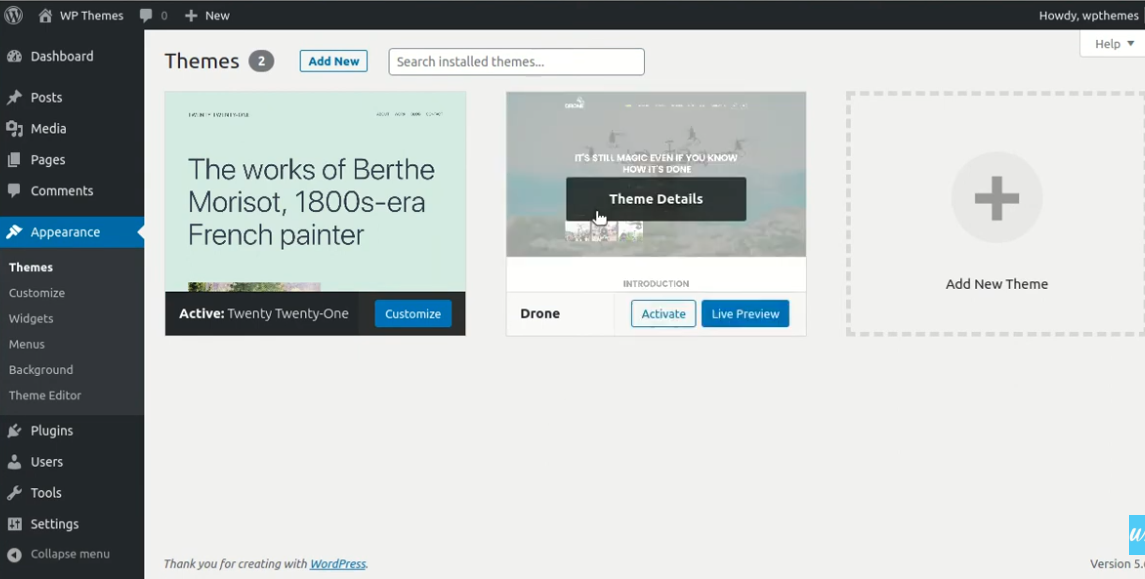Click the WordPress logo icon

pos(14,15)
